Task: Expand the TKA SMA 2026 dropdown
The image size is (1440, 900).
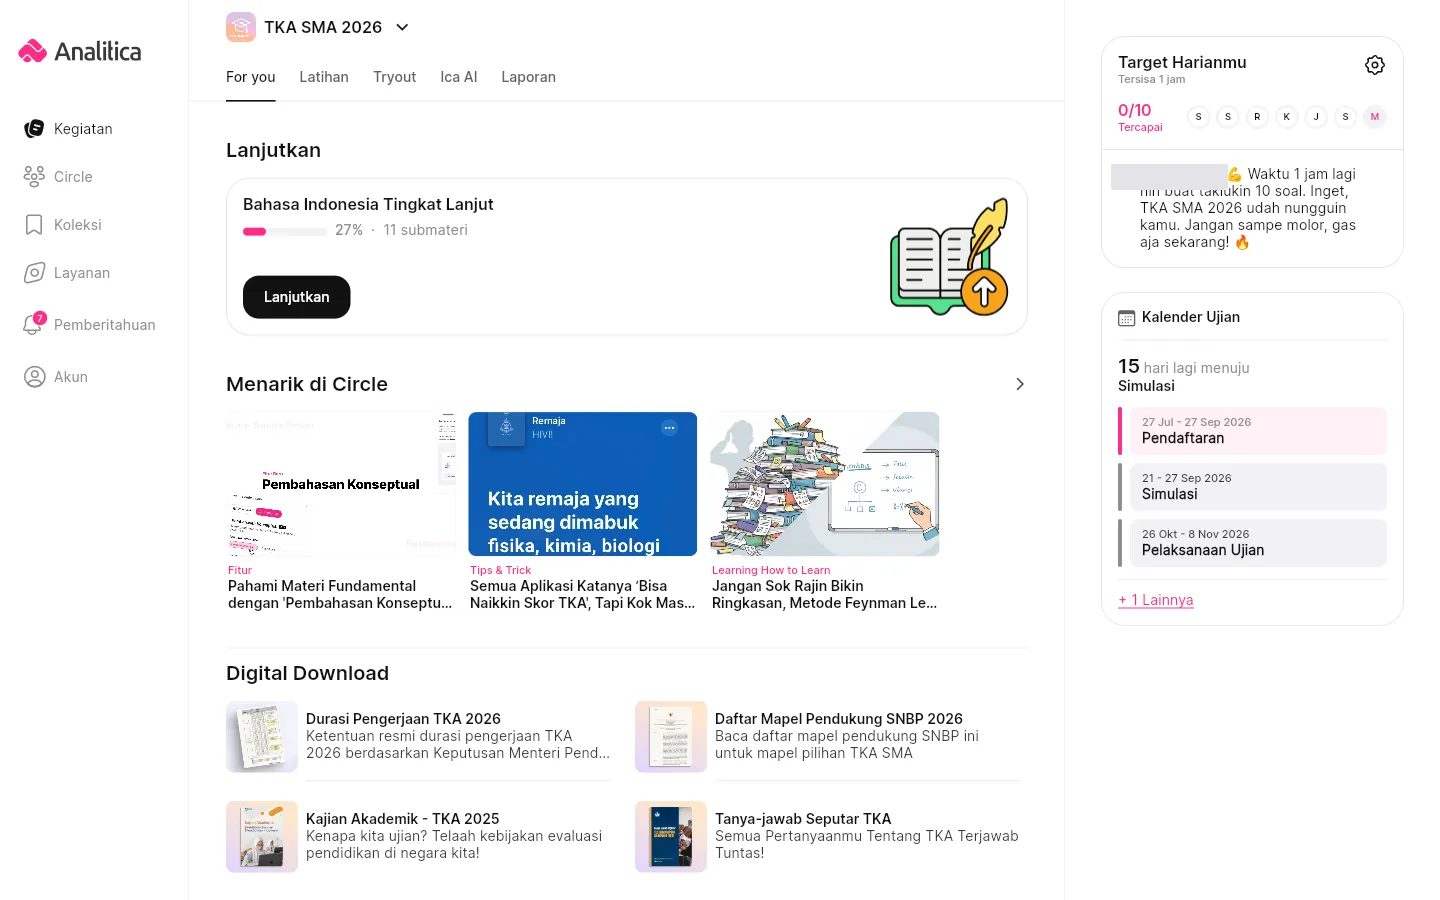Action: click(402, 27)
